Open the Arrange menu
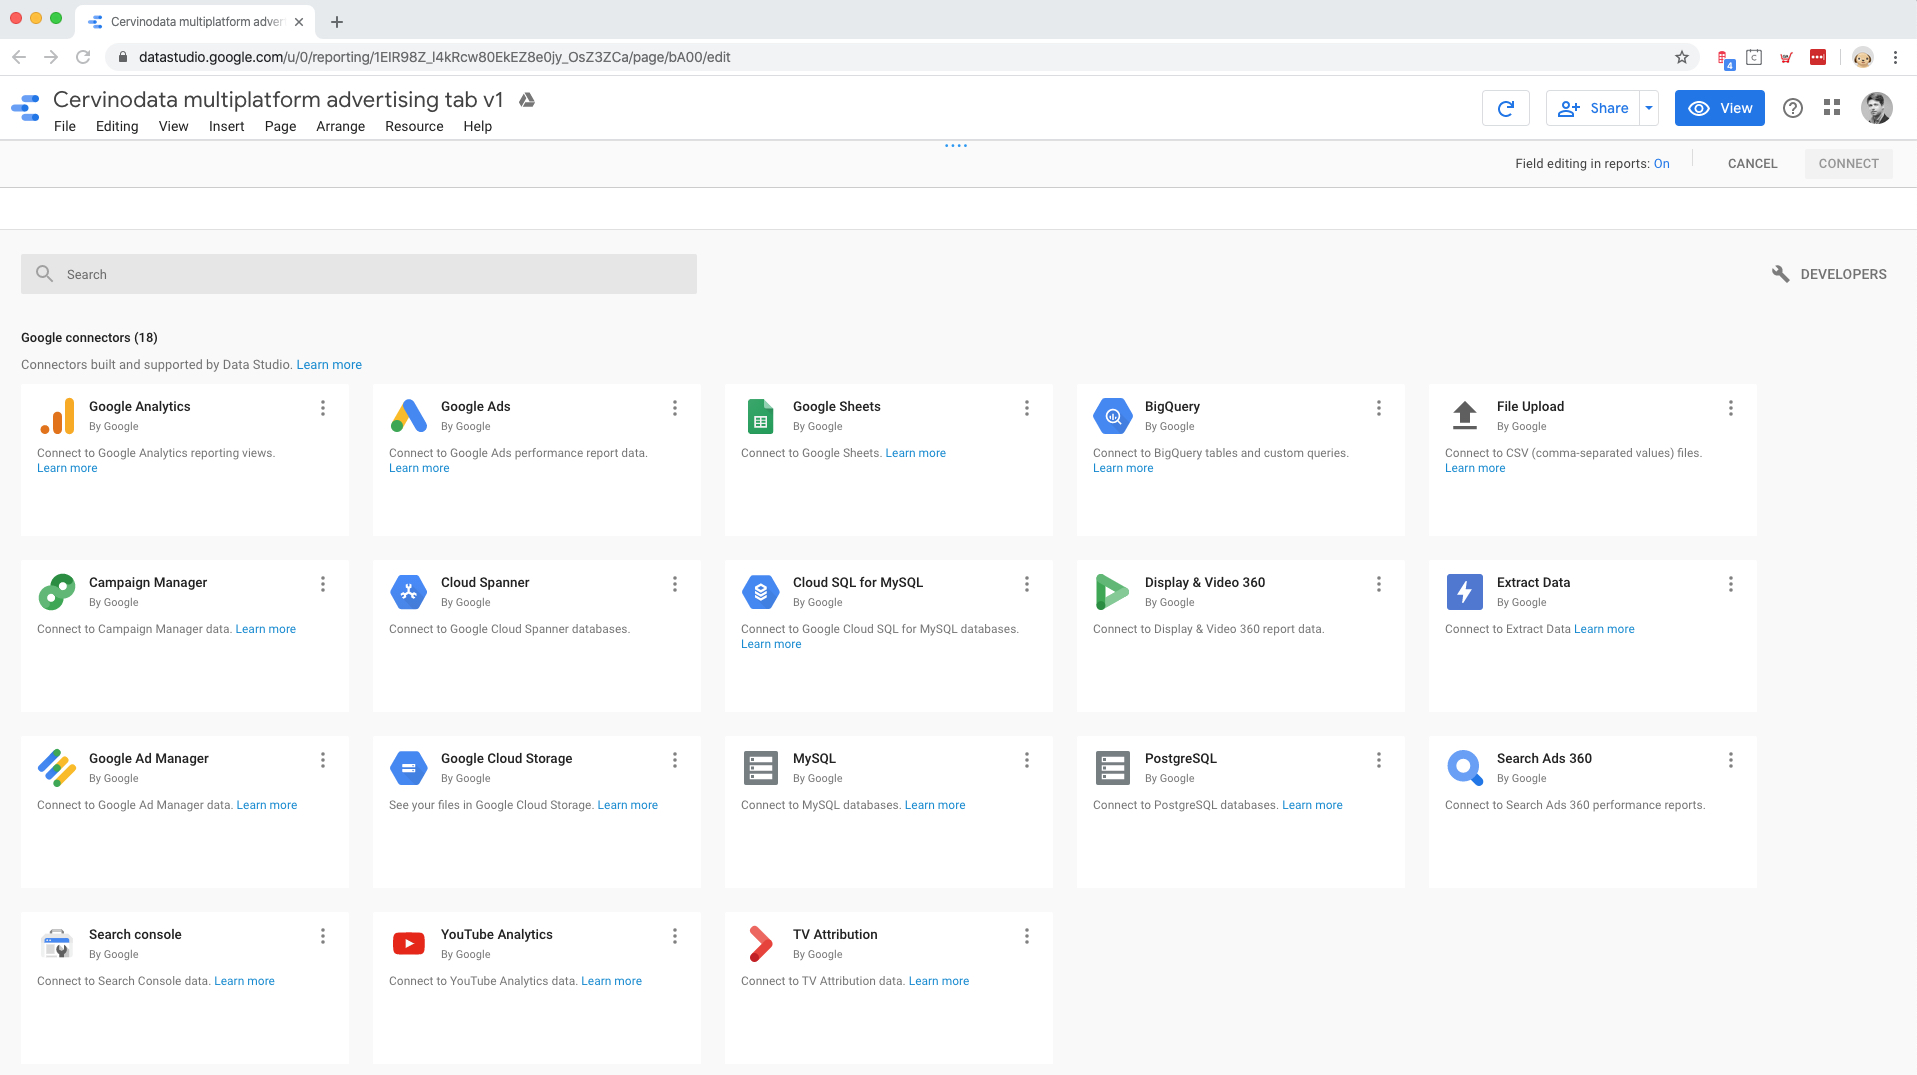The height and width of the screenshot is (1075, 1917). pyautogui.click(x=341, y=126)
